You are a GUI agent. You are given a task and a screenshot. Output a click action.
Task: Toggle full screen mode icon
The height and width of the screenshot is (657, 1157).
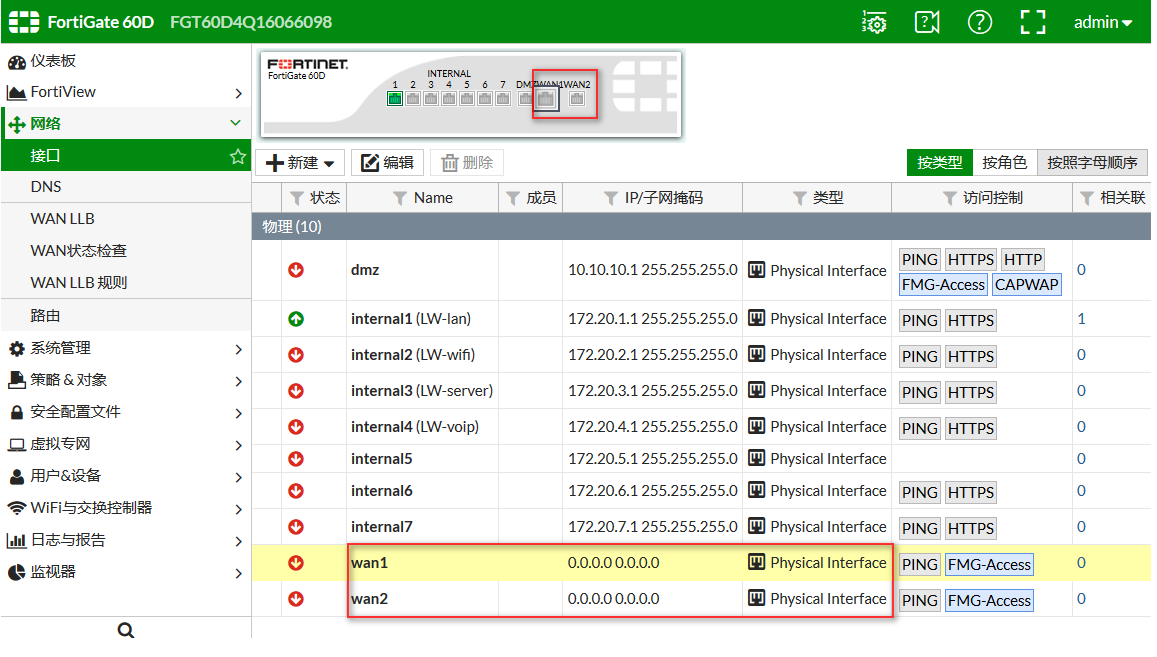point(1032,22)
